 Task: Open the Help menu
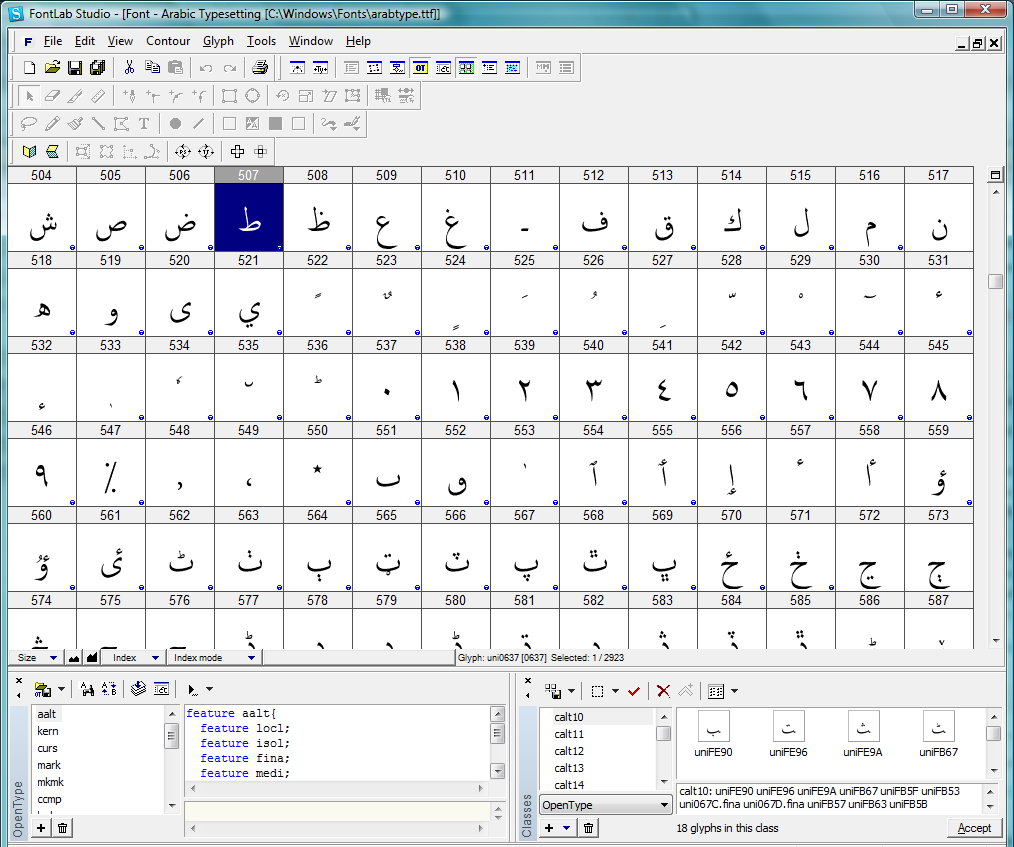(358, 41)
